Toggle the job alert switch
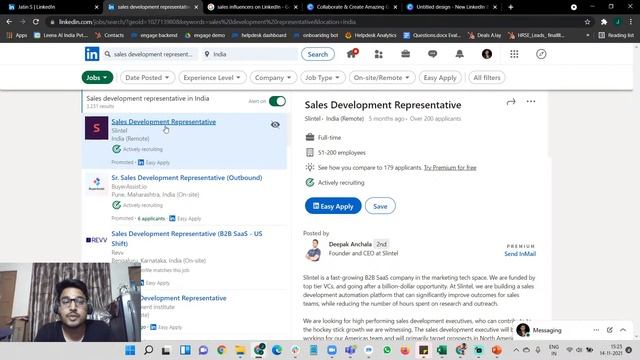Image resolution: width=640 pixels, height=360 pixels. pyautogui.click(x=278, y=101)
